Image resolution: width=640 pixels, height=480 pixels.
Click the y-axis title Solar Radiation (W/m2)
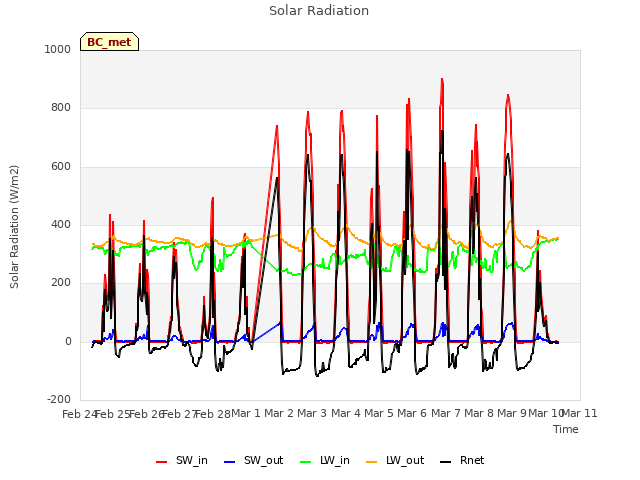click(x=14, y=227)
